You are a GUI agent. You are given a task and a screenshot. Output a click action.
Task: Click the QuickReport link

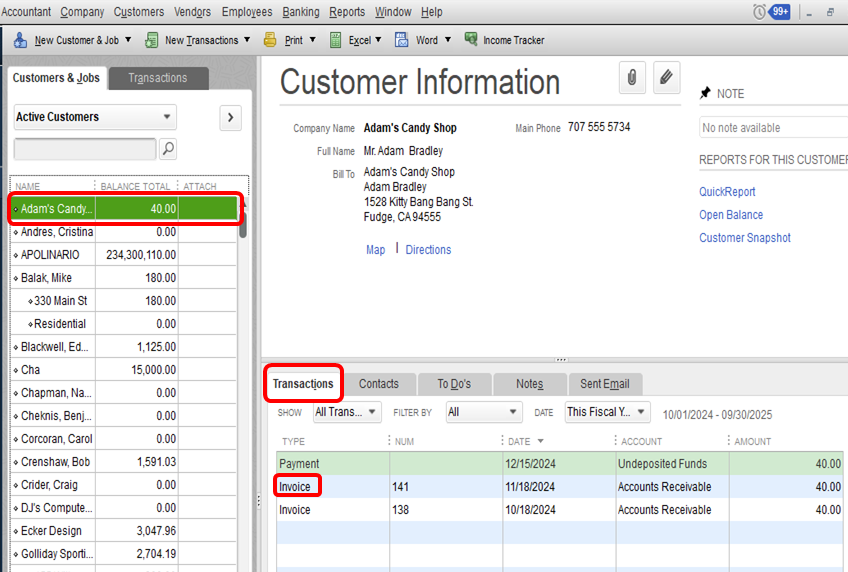(x=727, y=192)
